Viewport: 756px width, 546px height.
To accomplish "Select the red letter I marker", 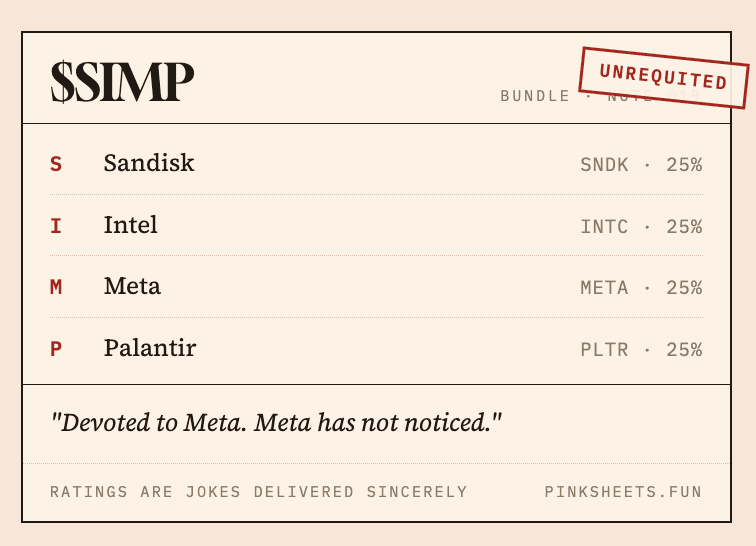I will tap(56, 226).
